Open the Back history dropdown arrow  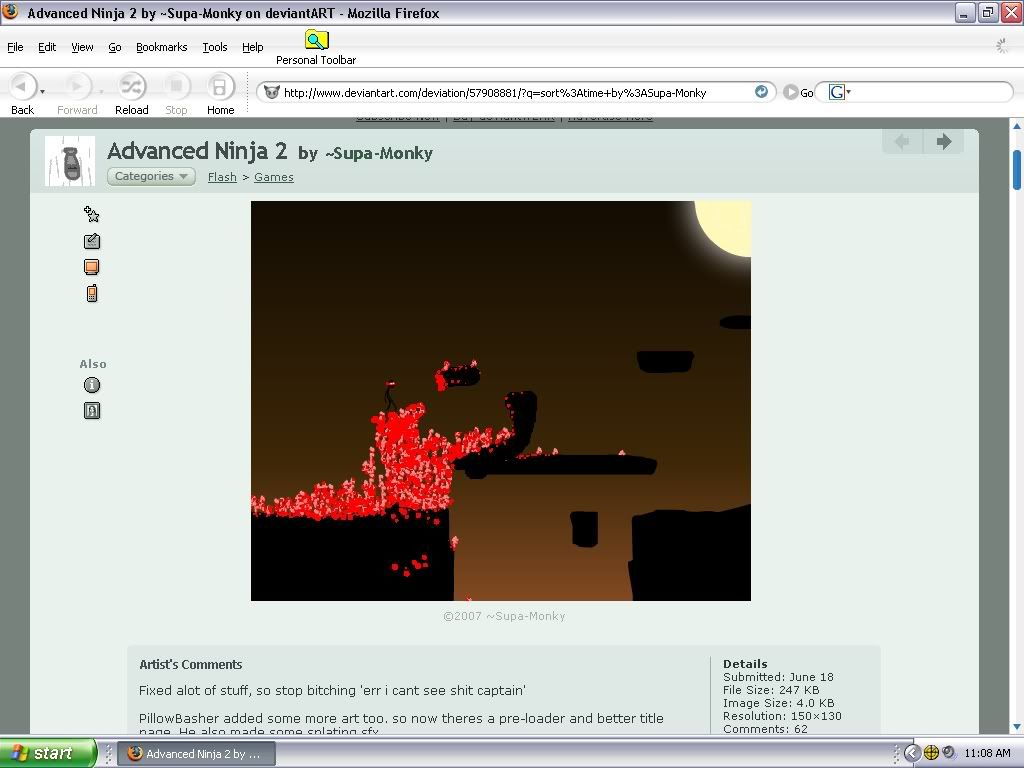coord(42,91)
